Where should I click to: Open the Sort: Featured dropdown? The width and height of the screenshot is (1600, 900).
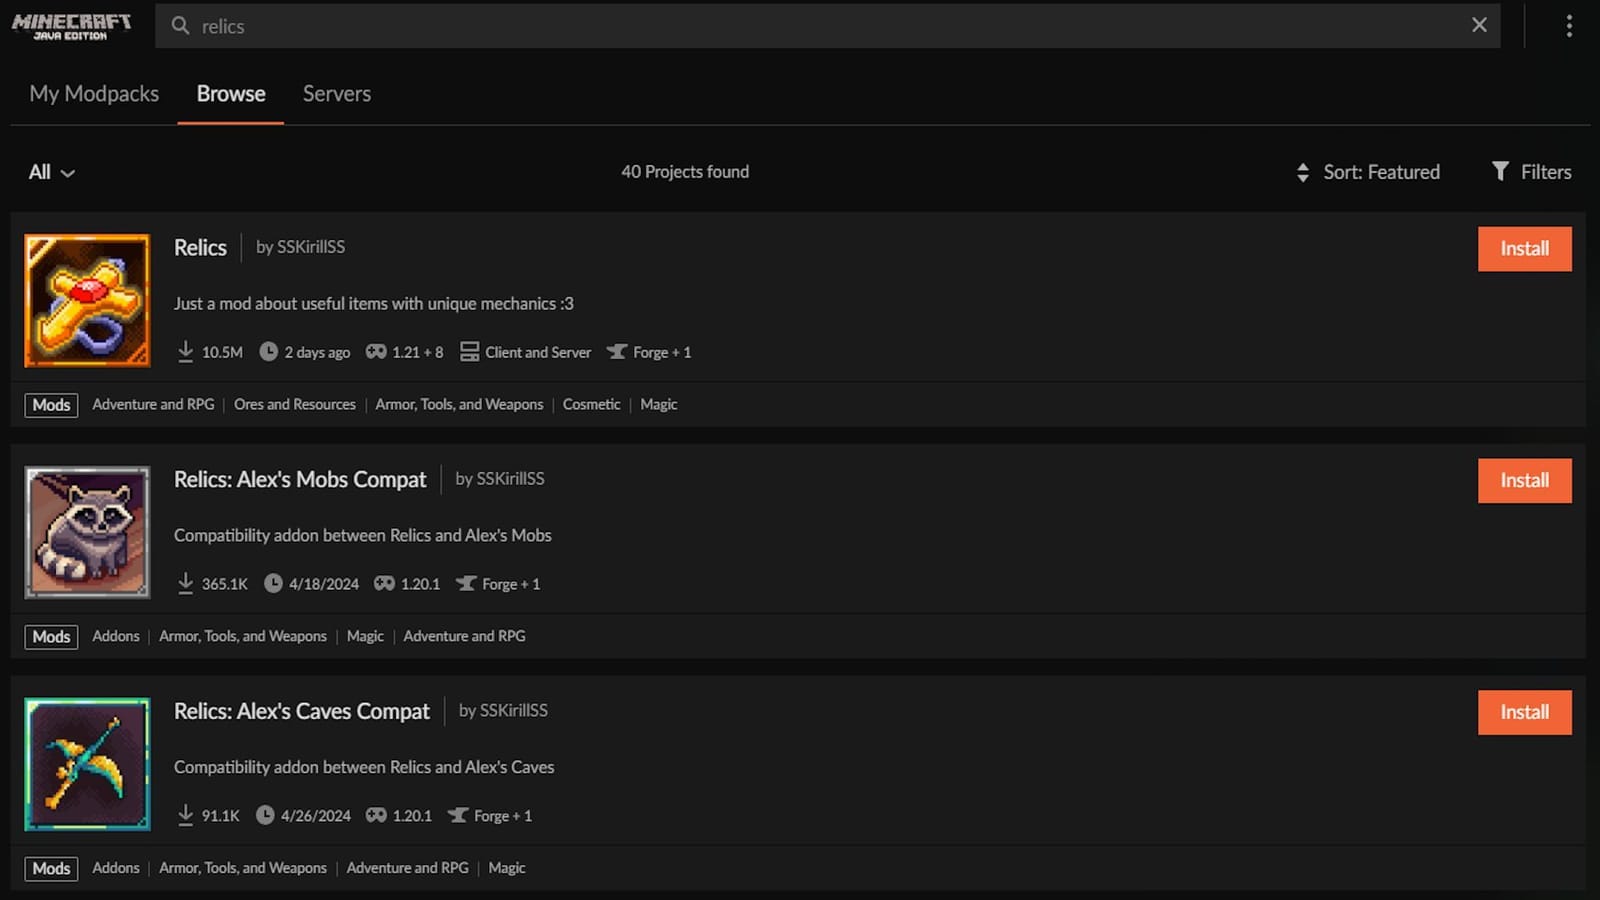tap(1368, 172)
